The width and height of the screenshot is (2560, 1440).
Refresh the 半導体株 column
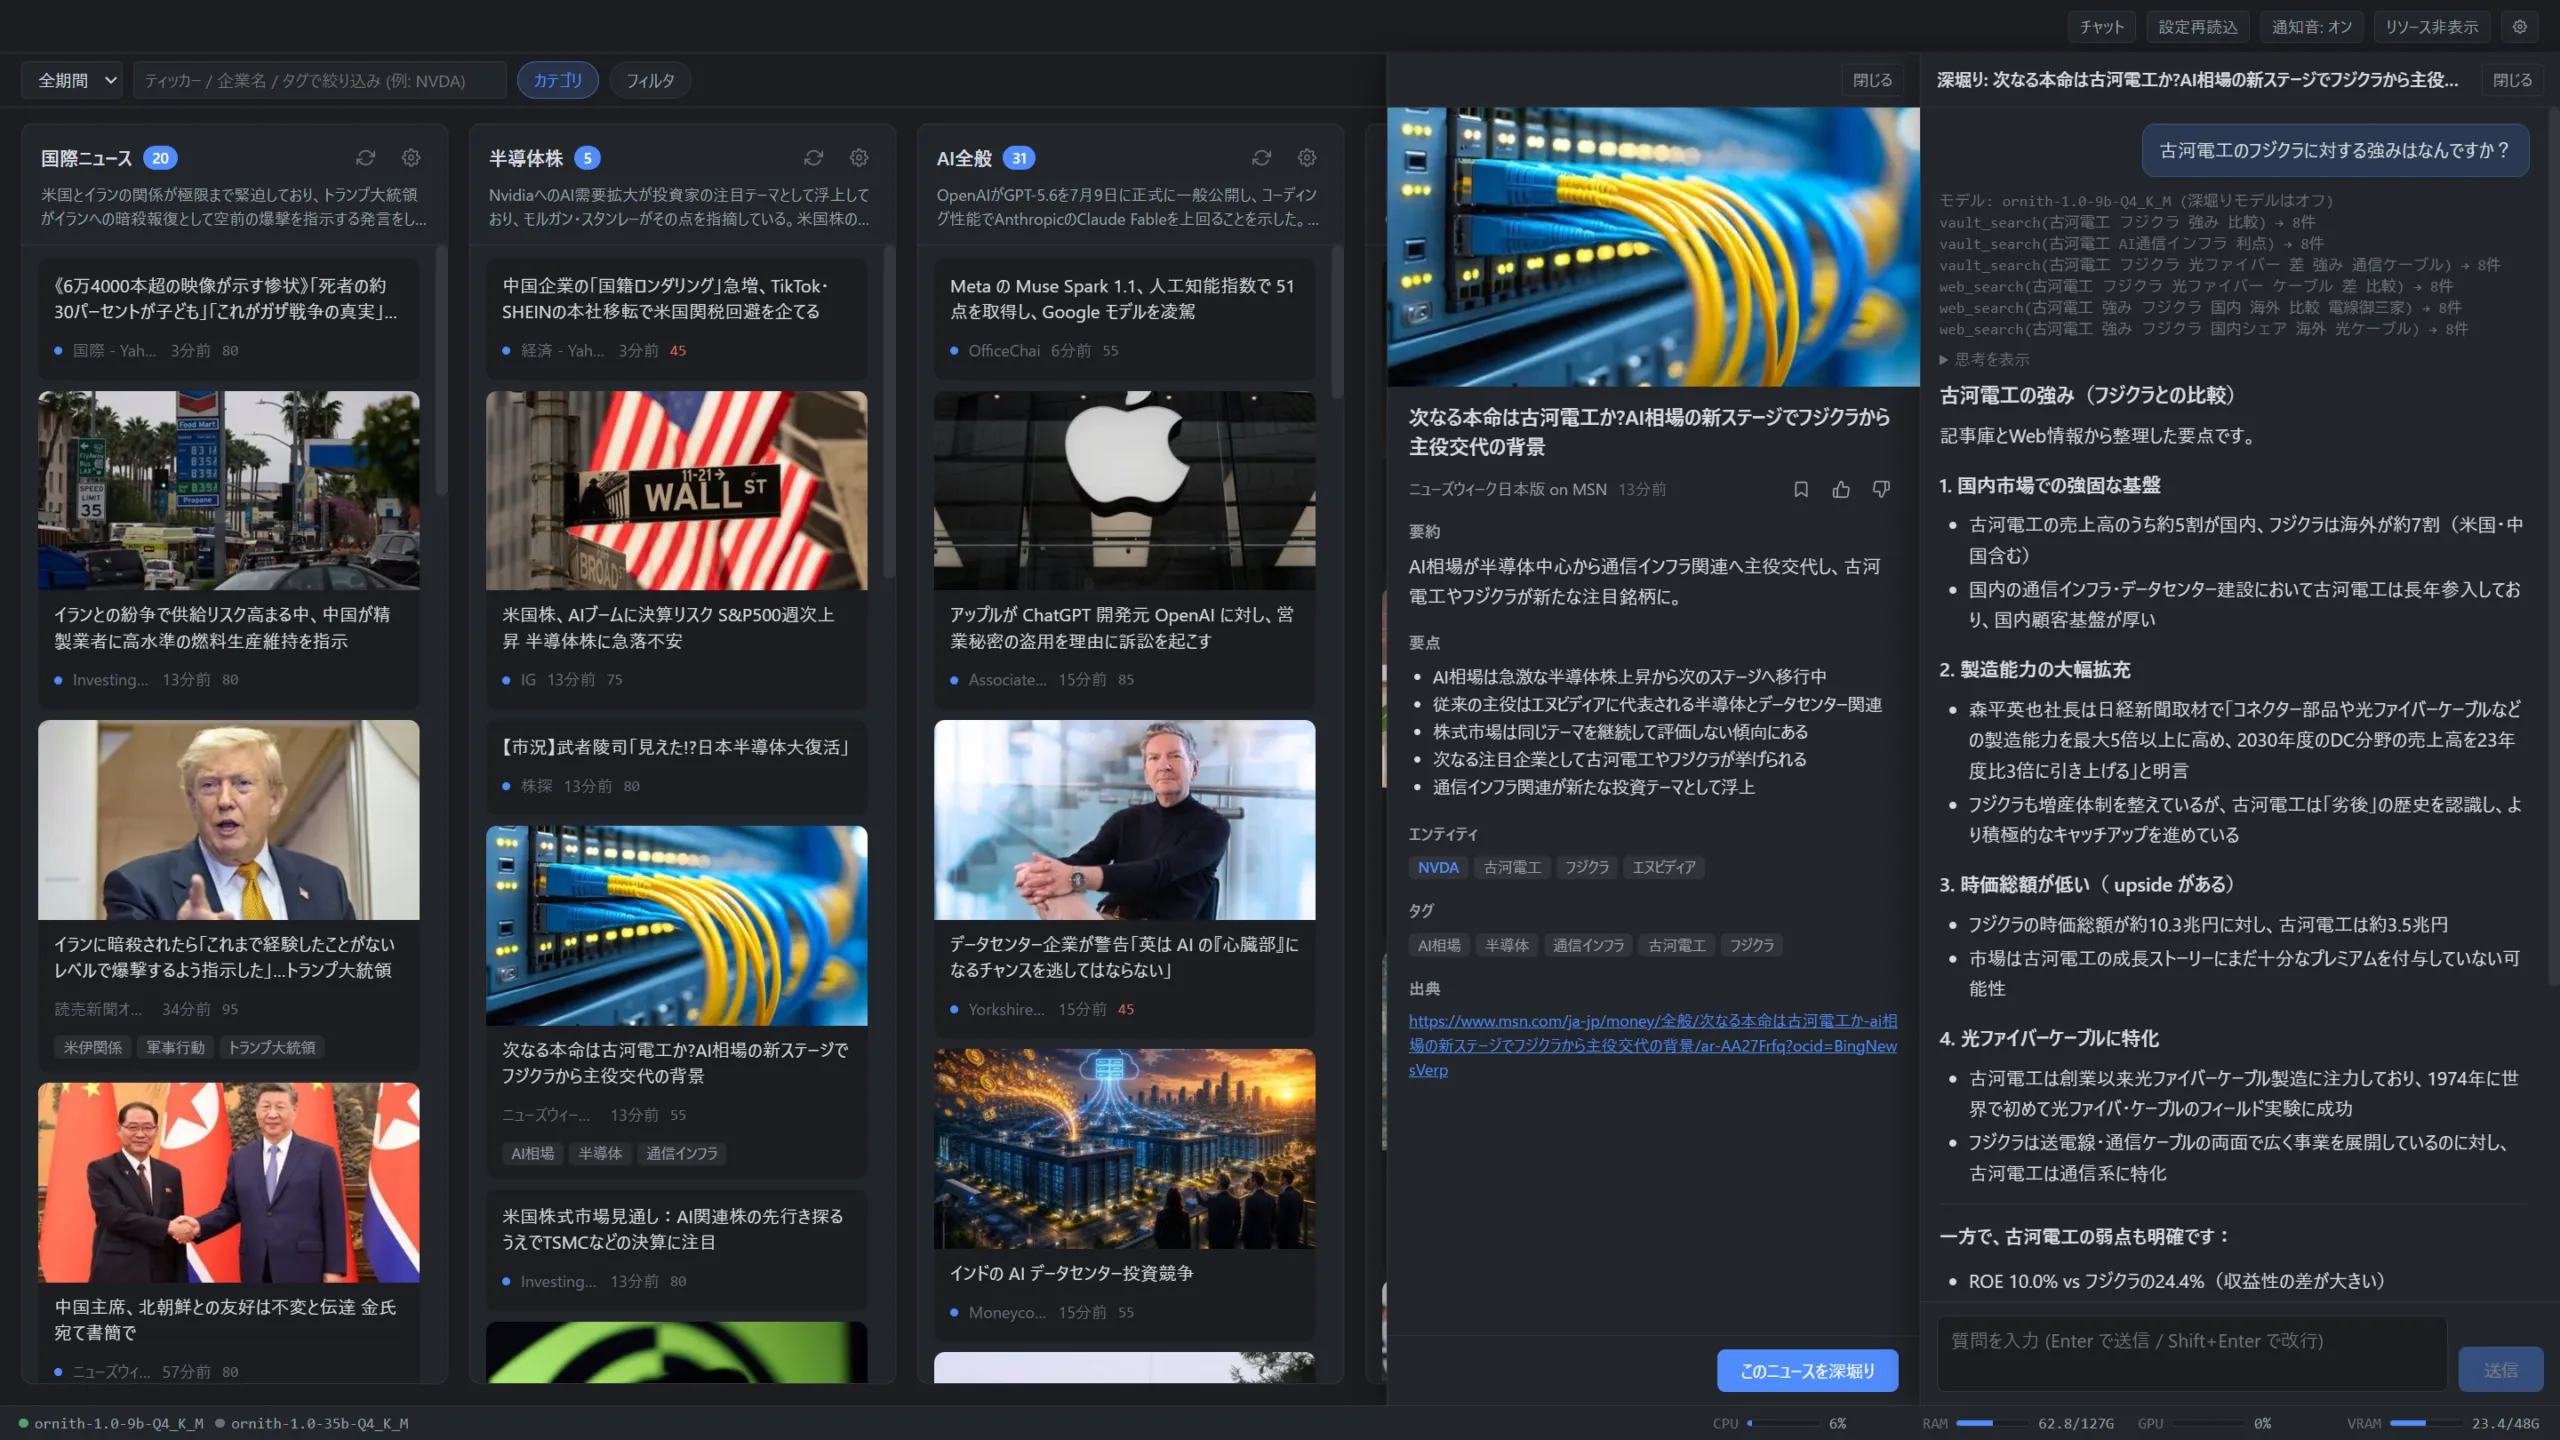814,158
